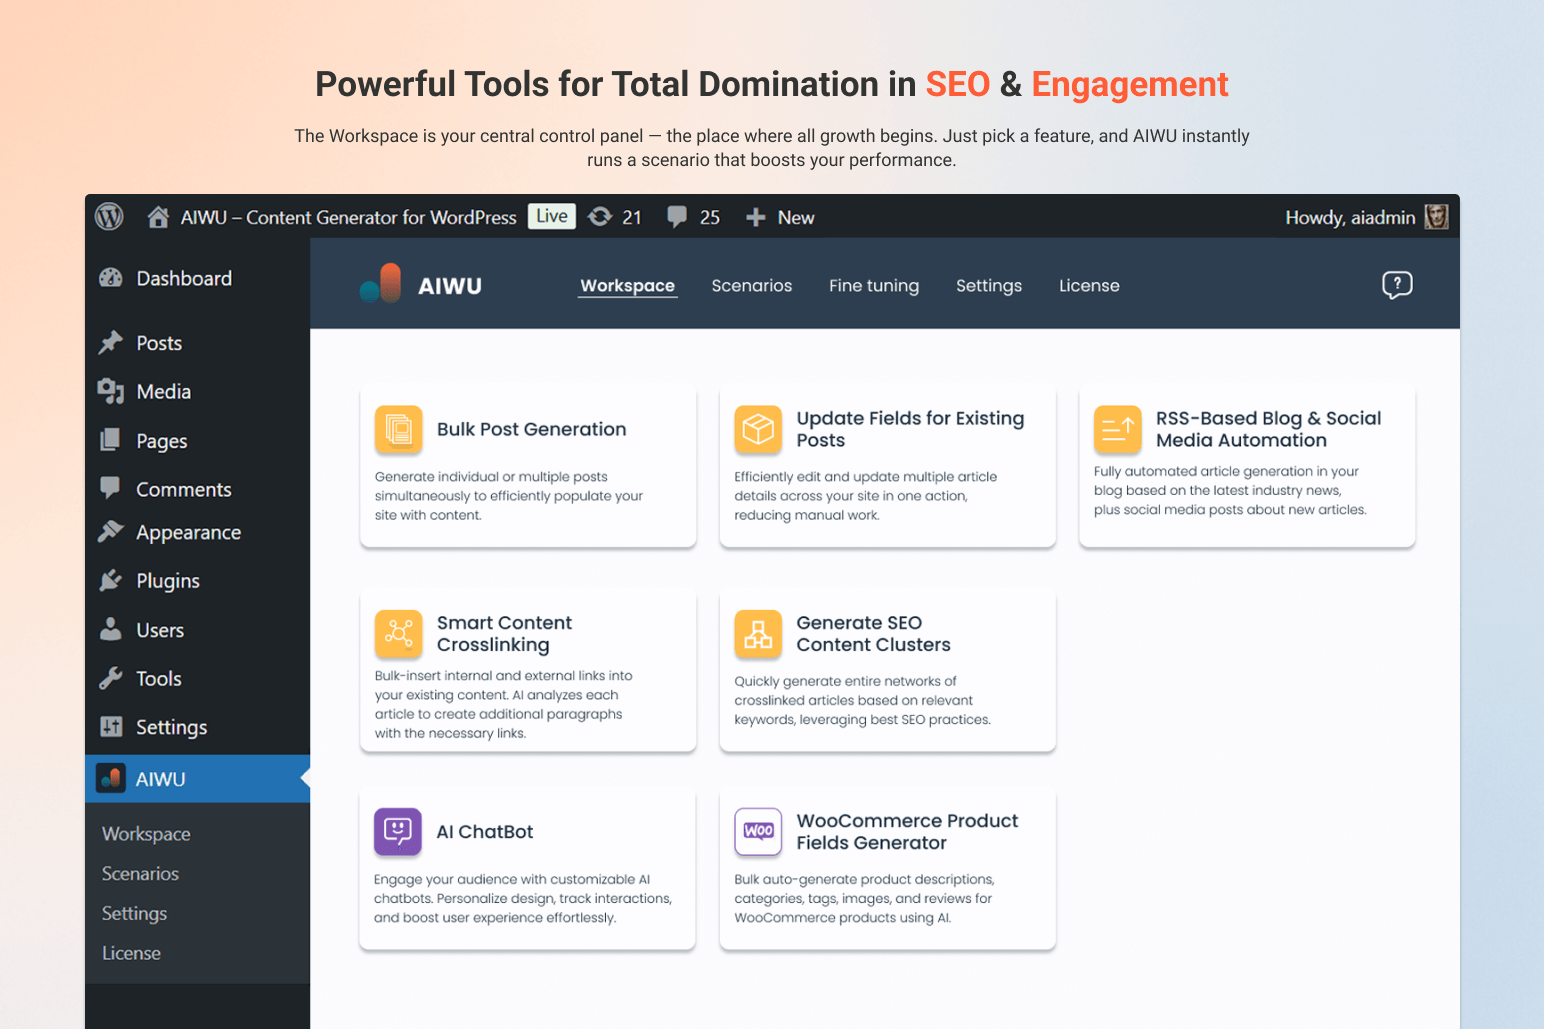Screen dimensions: 1544x1029
Task: Click the Users person icon
Action: [111, 629]
